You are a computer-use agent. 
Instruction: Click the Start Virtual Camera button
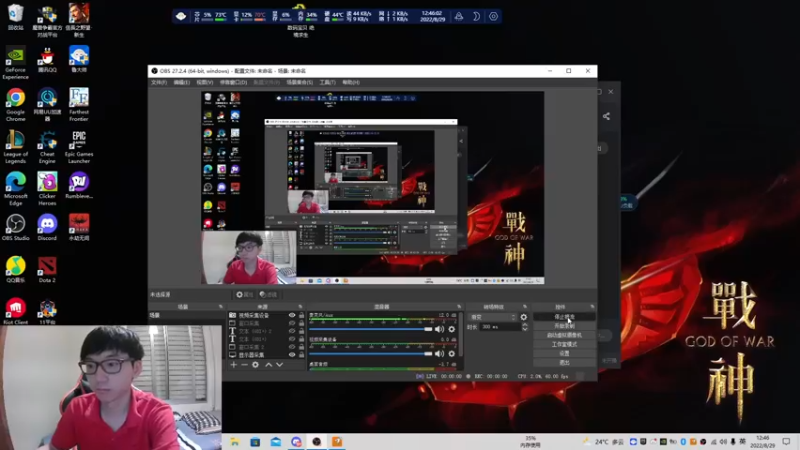(x=564, y=335)
